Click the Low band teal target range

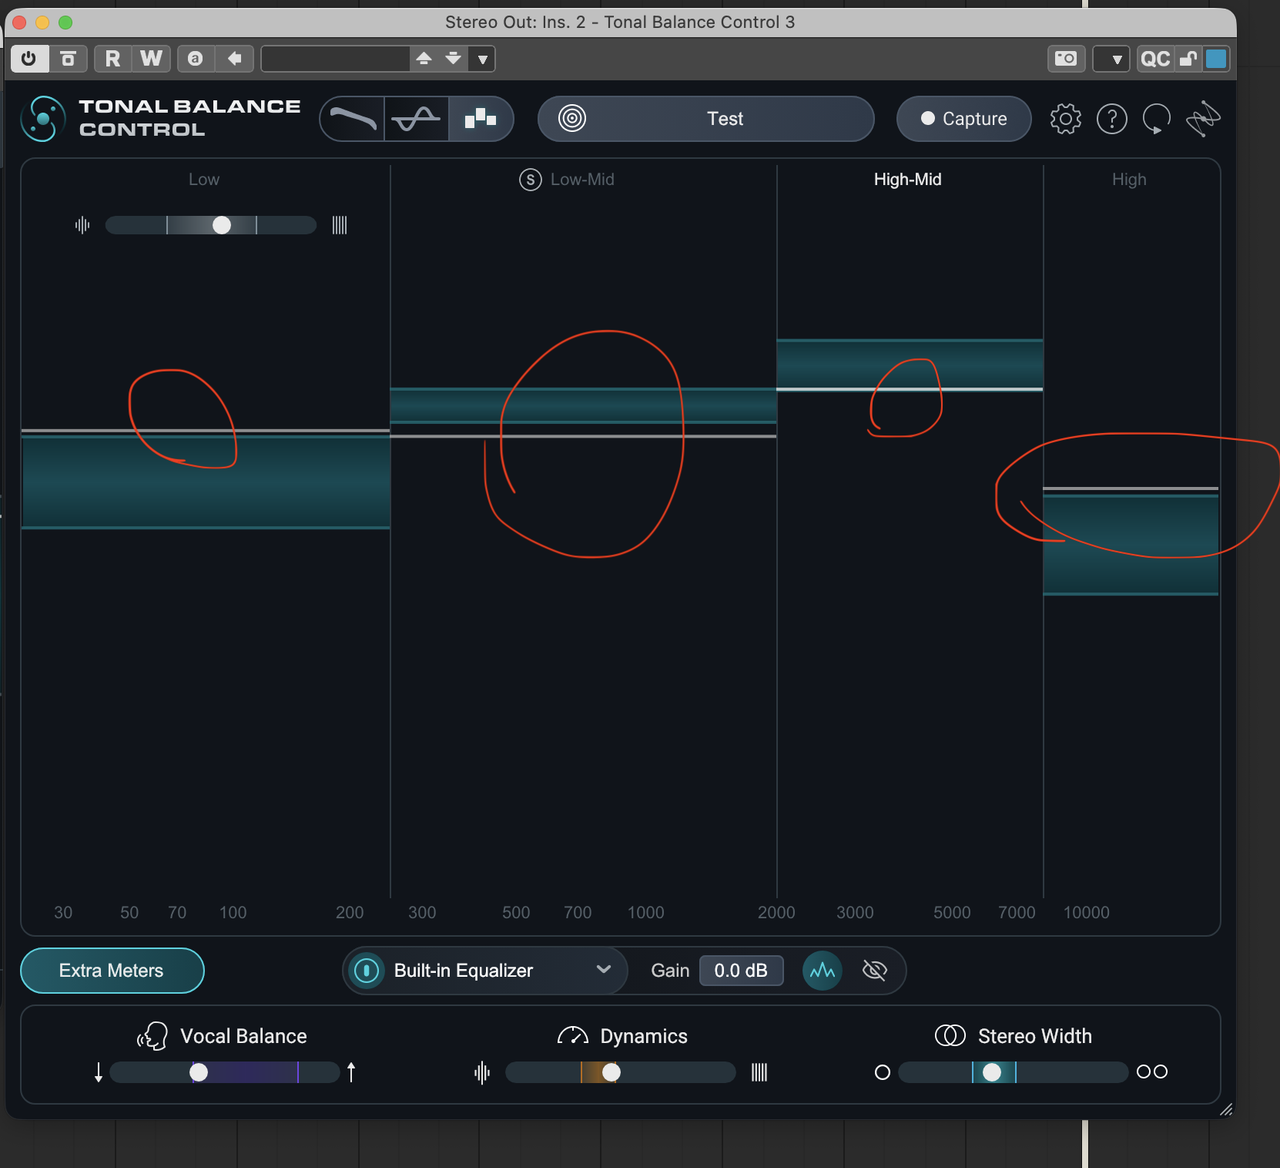click(x=206, y=482)
